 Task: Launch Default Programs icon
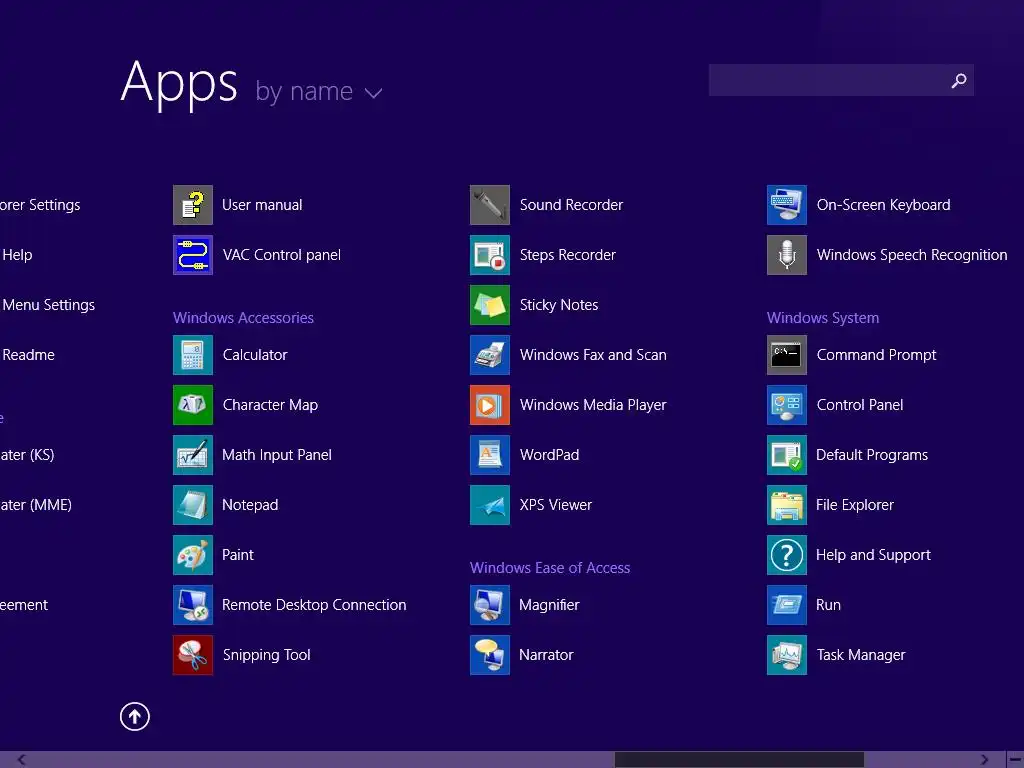(x=787, y=455)
